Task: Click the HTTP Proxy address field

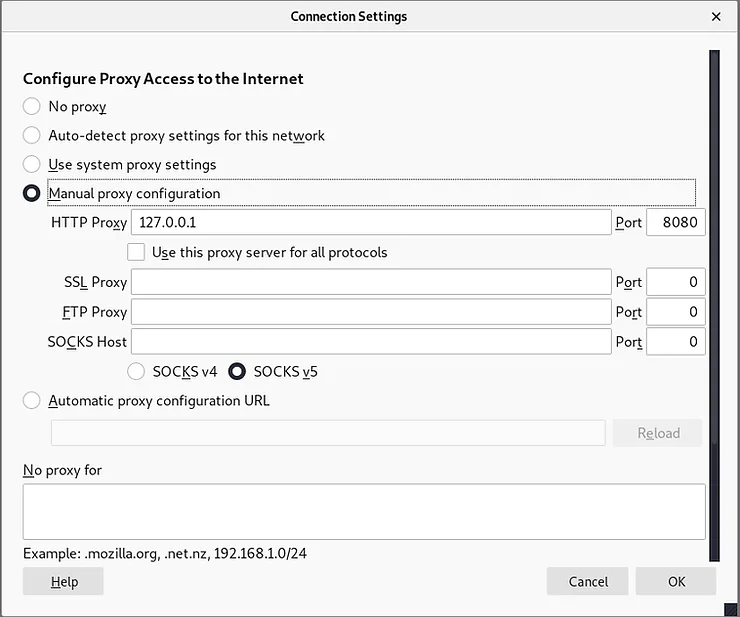Action: (371, 222)
